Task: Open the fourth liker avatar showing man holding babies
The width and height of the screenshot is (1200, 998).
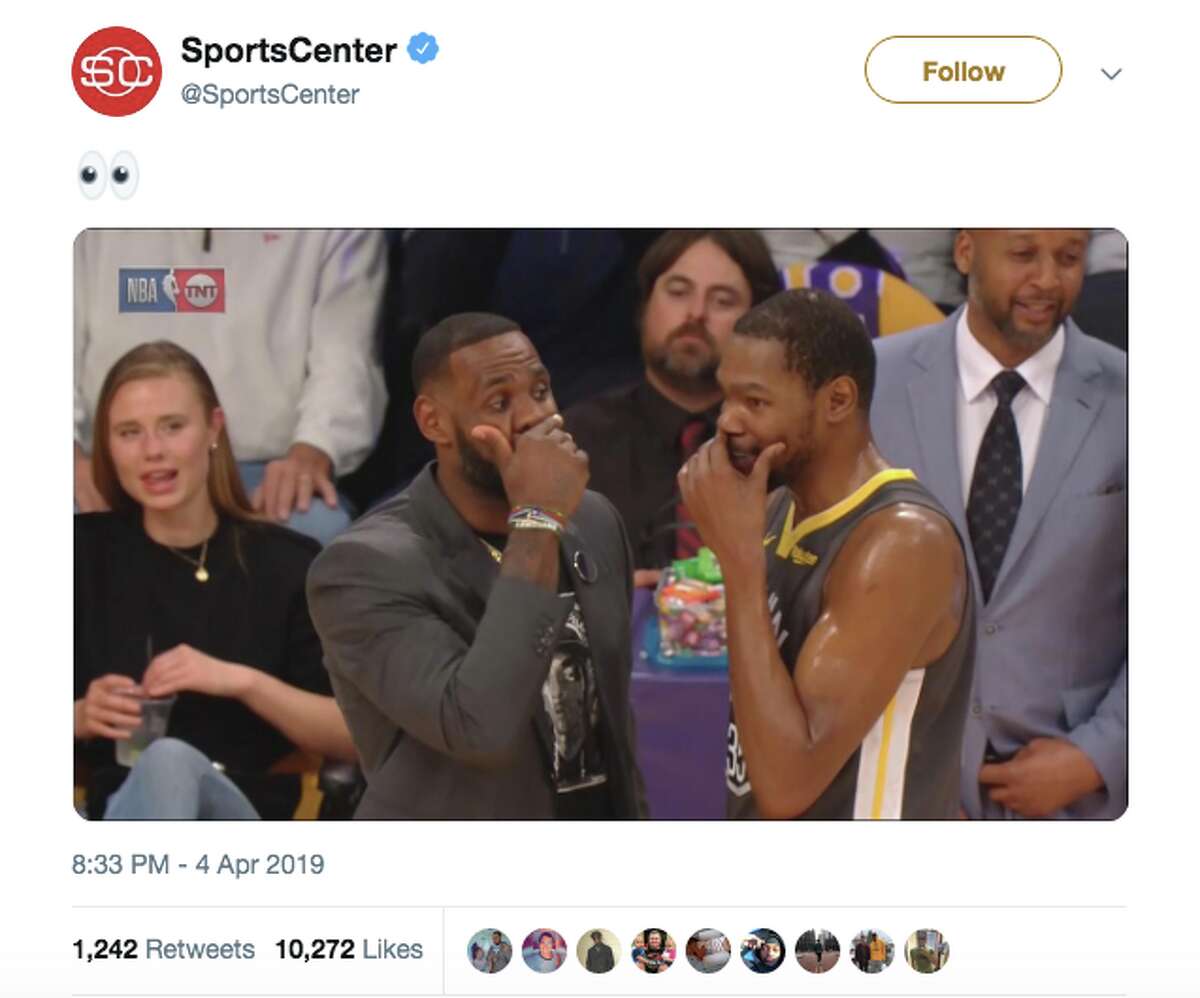Action: click(x=653, y=950)
